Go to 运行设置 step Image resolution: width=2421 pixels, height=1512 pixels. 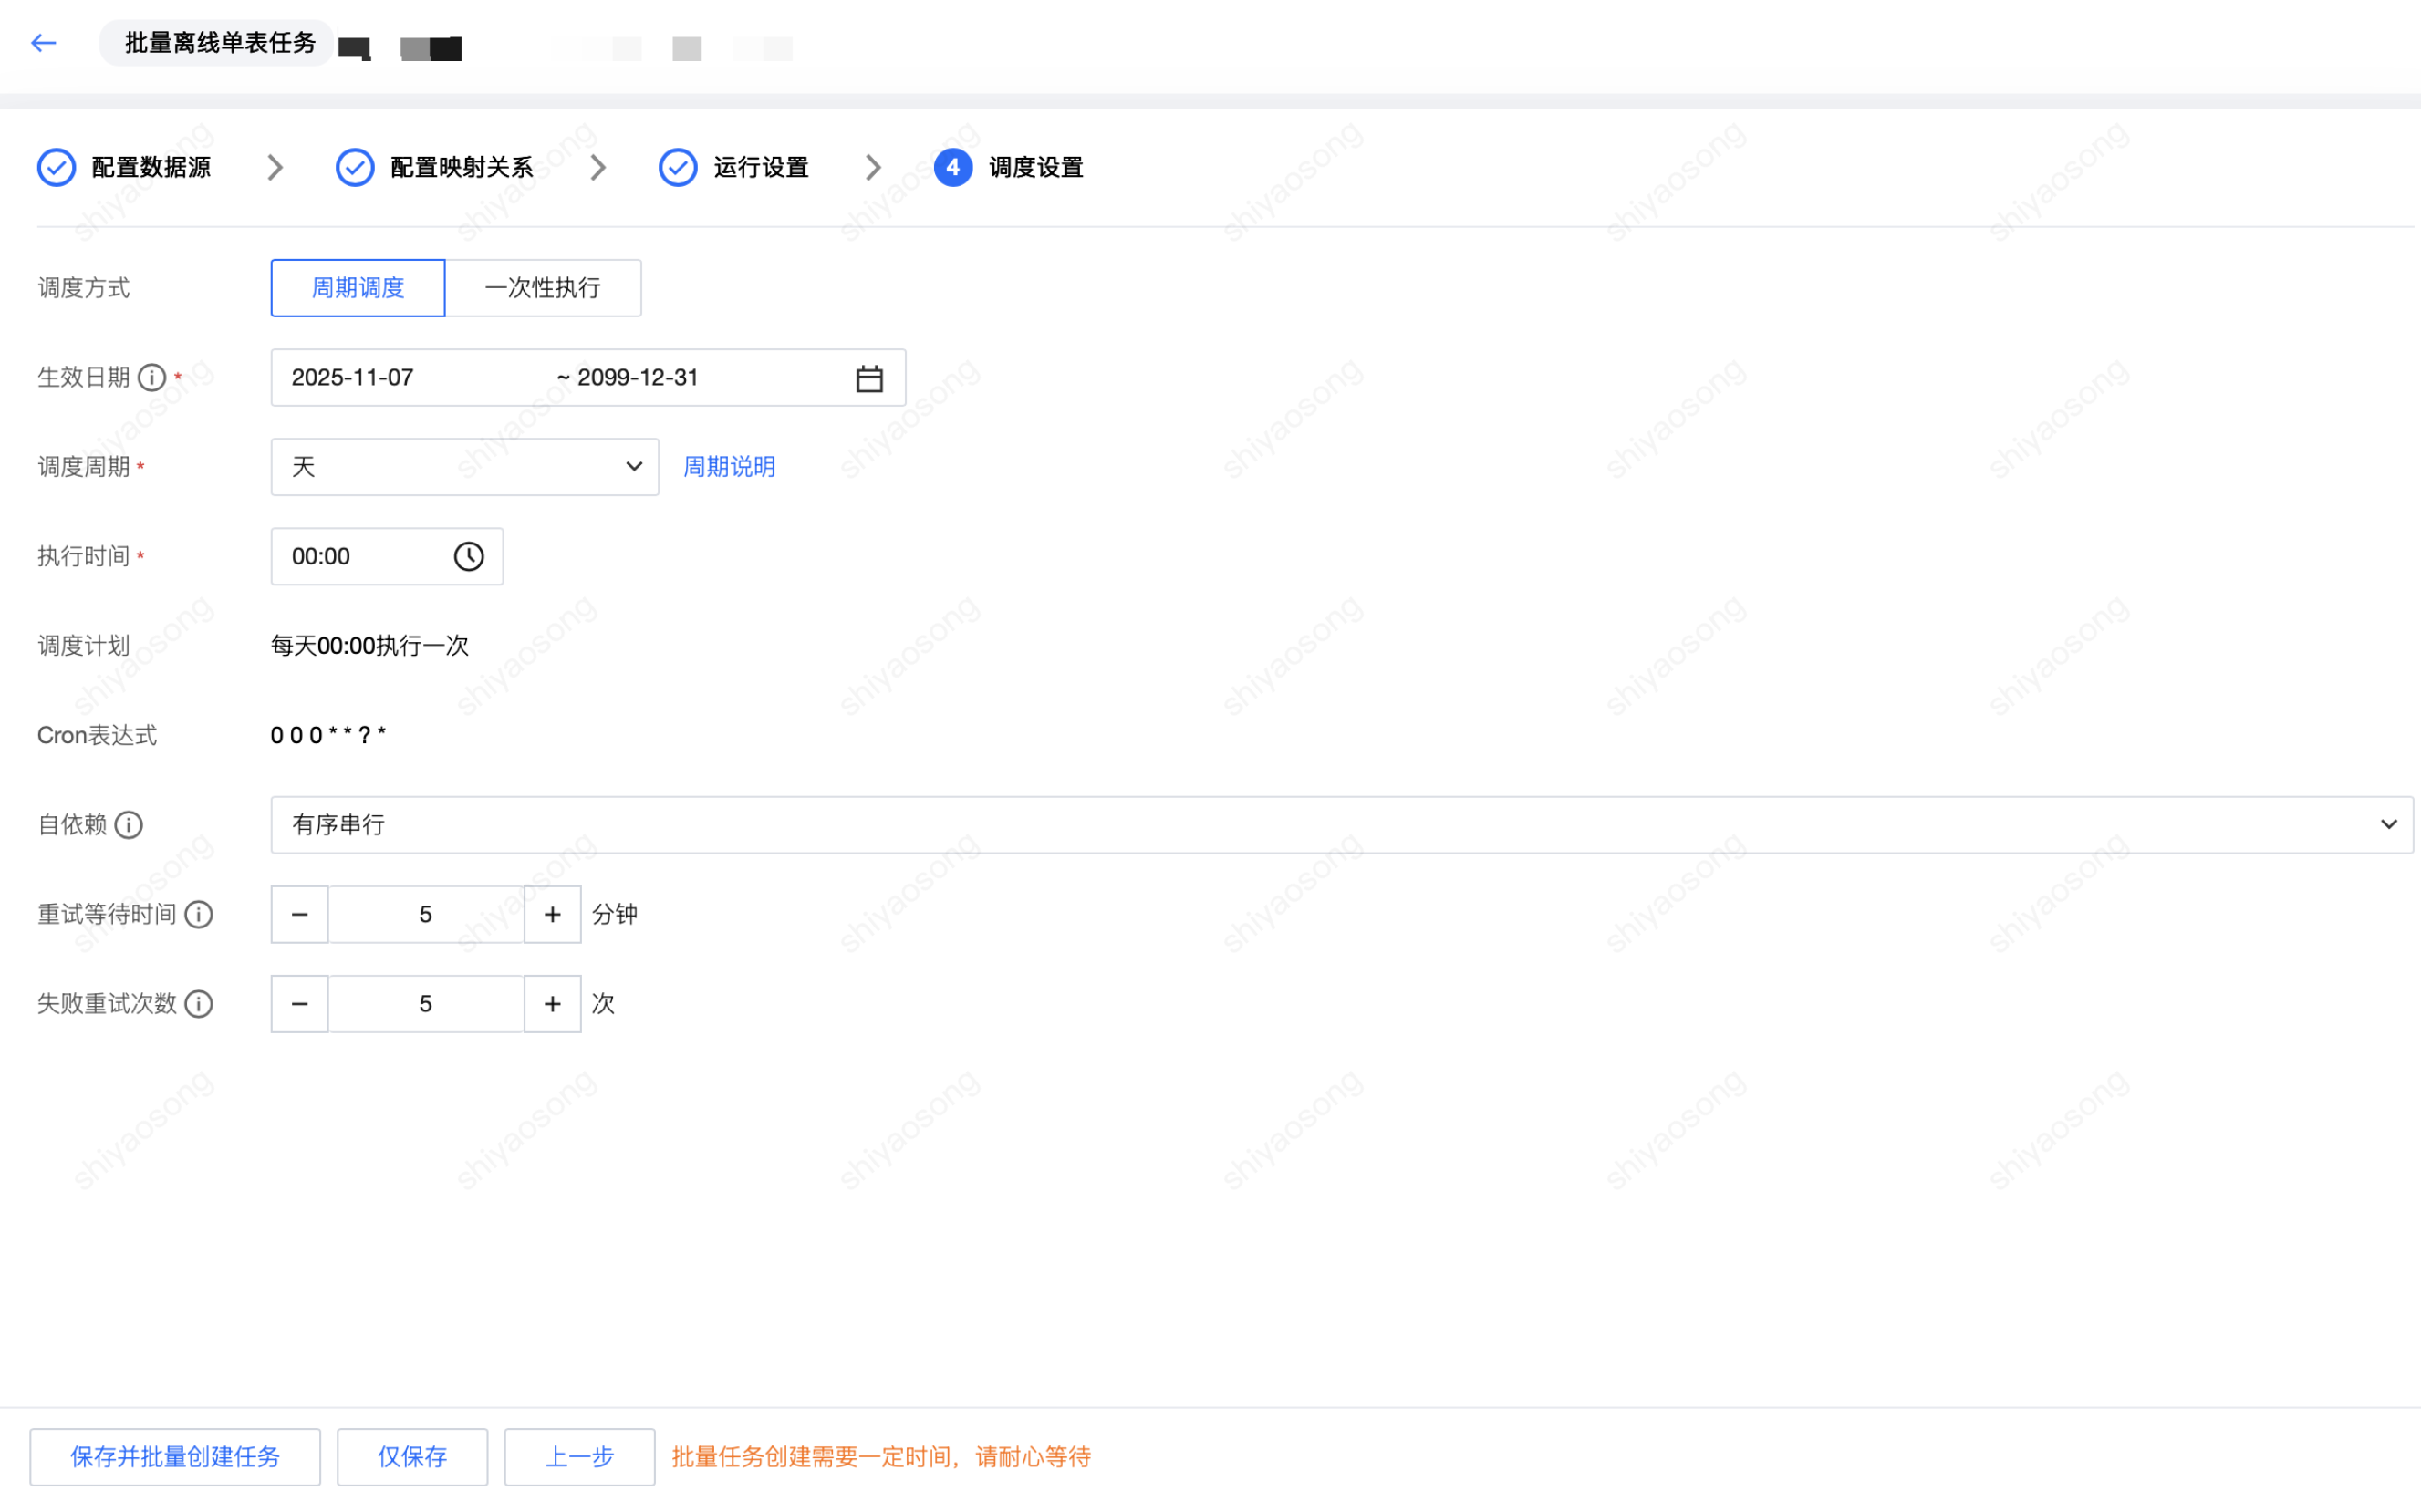pyautogui.click(x=760, y=167)
